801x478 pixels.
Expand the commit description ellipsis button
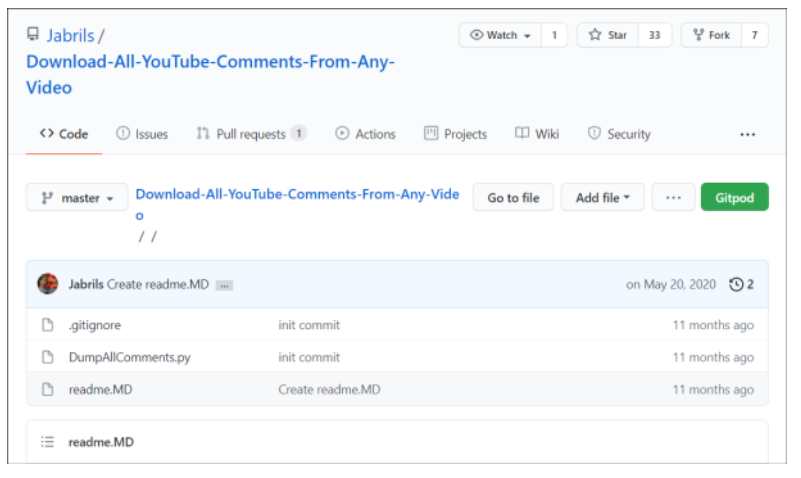224,285
